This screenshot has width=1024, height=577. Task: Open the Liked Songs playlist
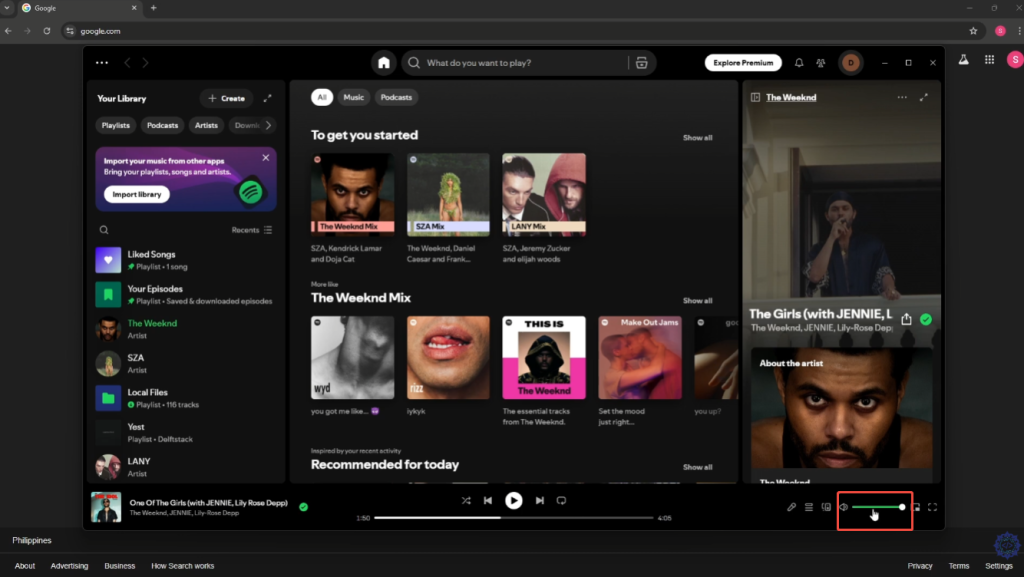coord(186,260)
